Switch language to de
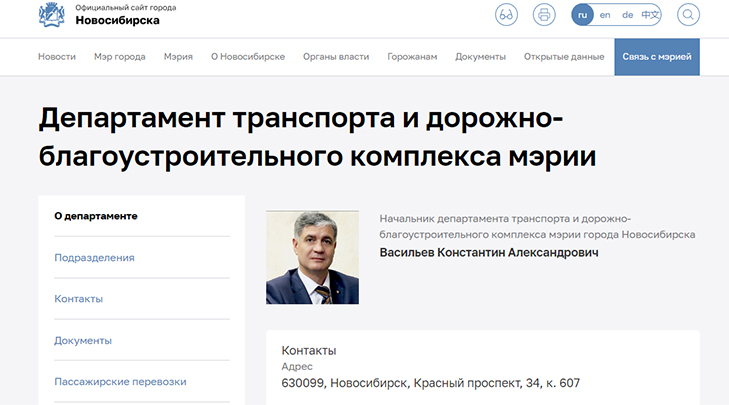This screenshot has width=729, height=405. 628,15
